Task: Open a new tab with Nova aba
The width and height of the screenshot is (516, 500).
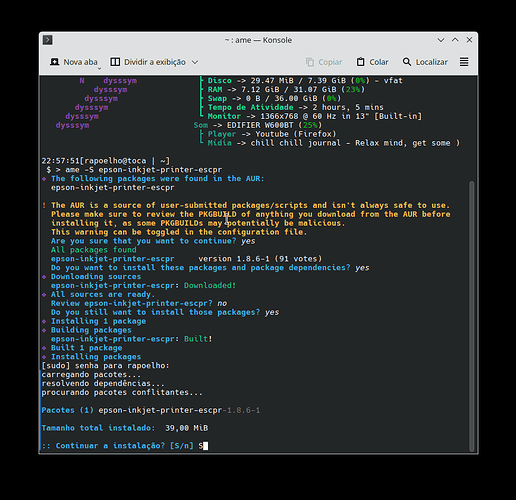Action: (74, 62)
